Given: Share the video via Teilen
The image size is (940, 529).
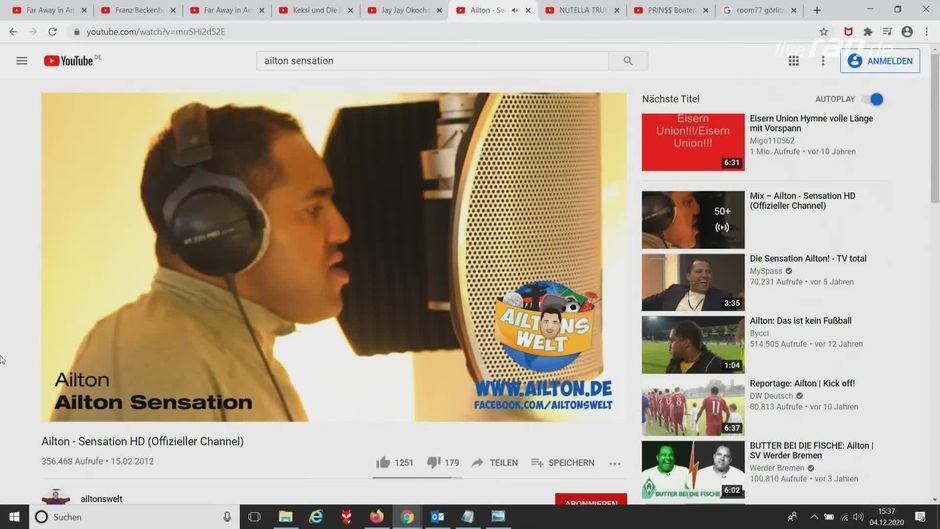Looking at the screenshot, I should click(x=494, y=463).
